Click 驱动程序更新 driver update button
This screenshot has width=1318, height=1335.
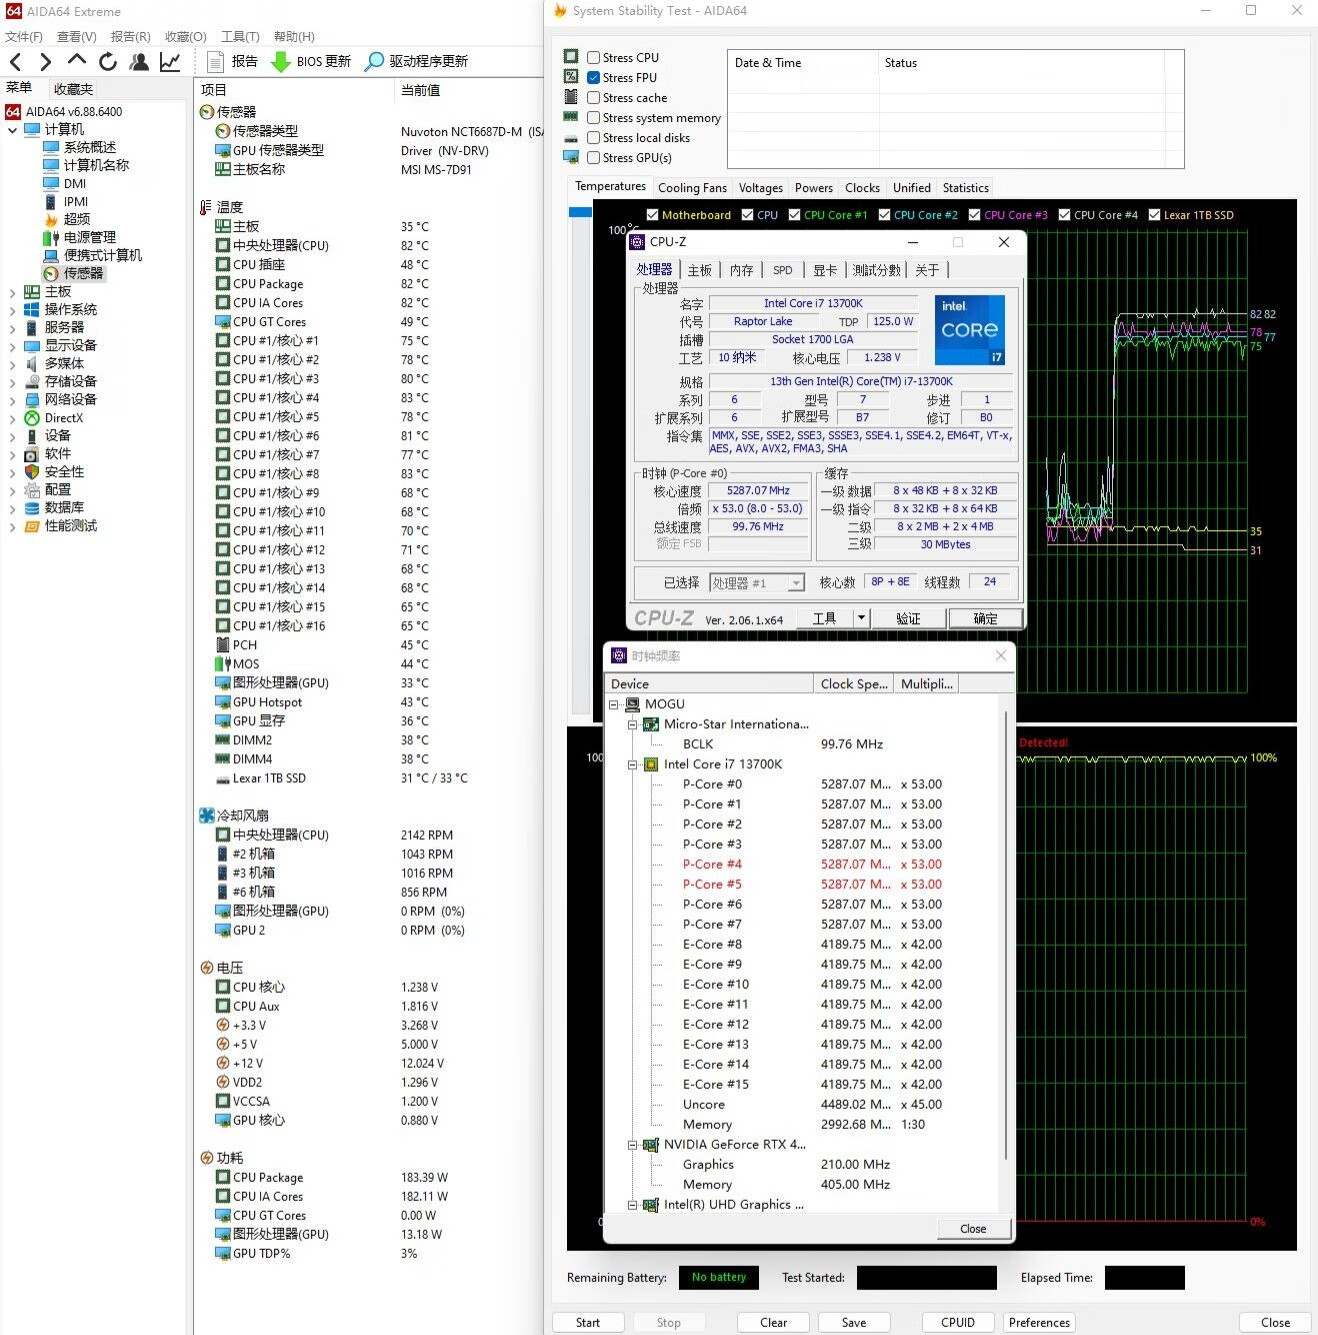[x=416, y=62]
